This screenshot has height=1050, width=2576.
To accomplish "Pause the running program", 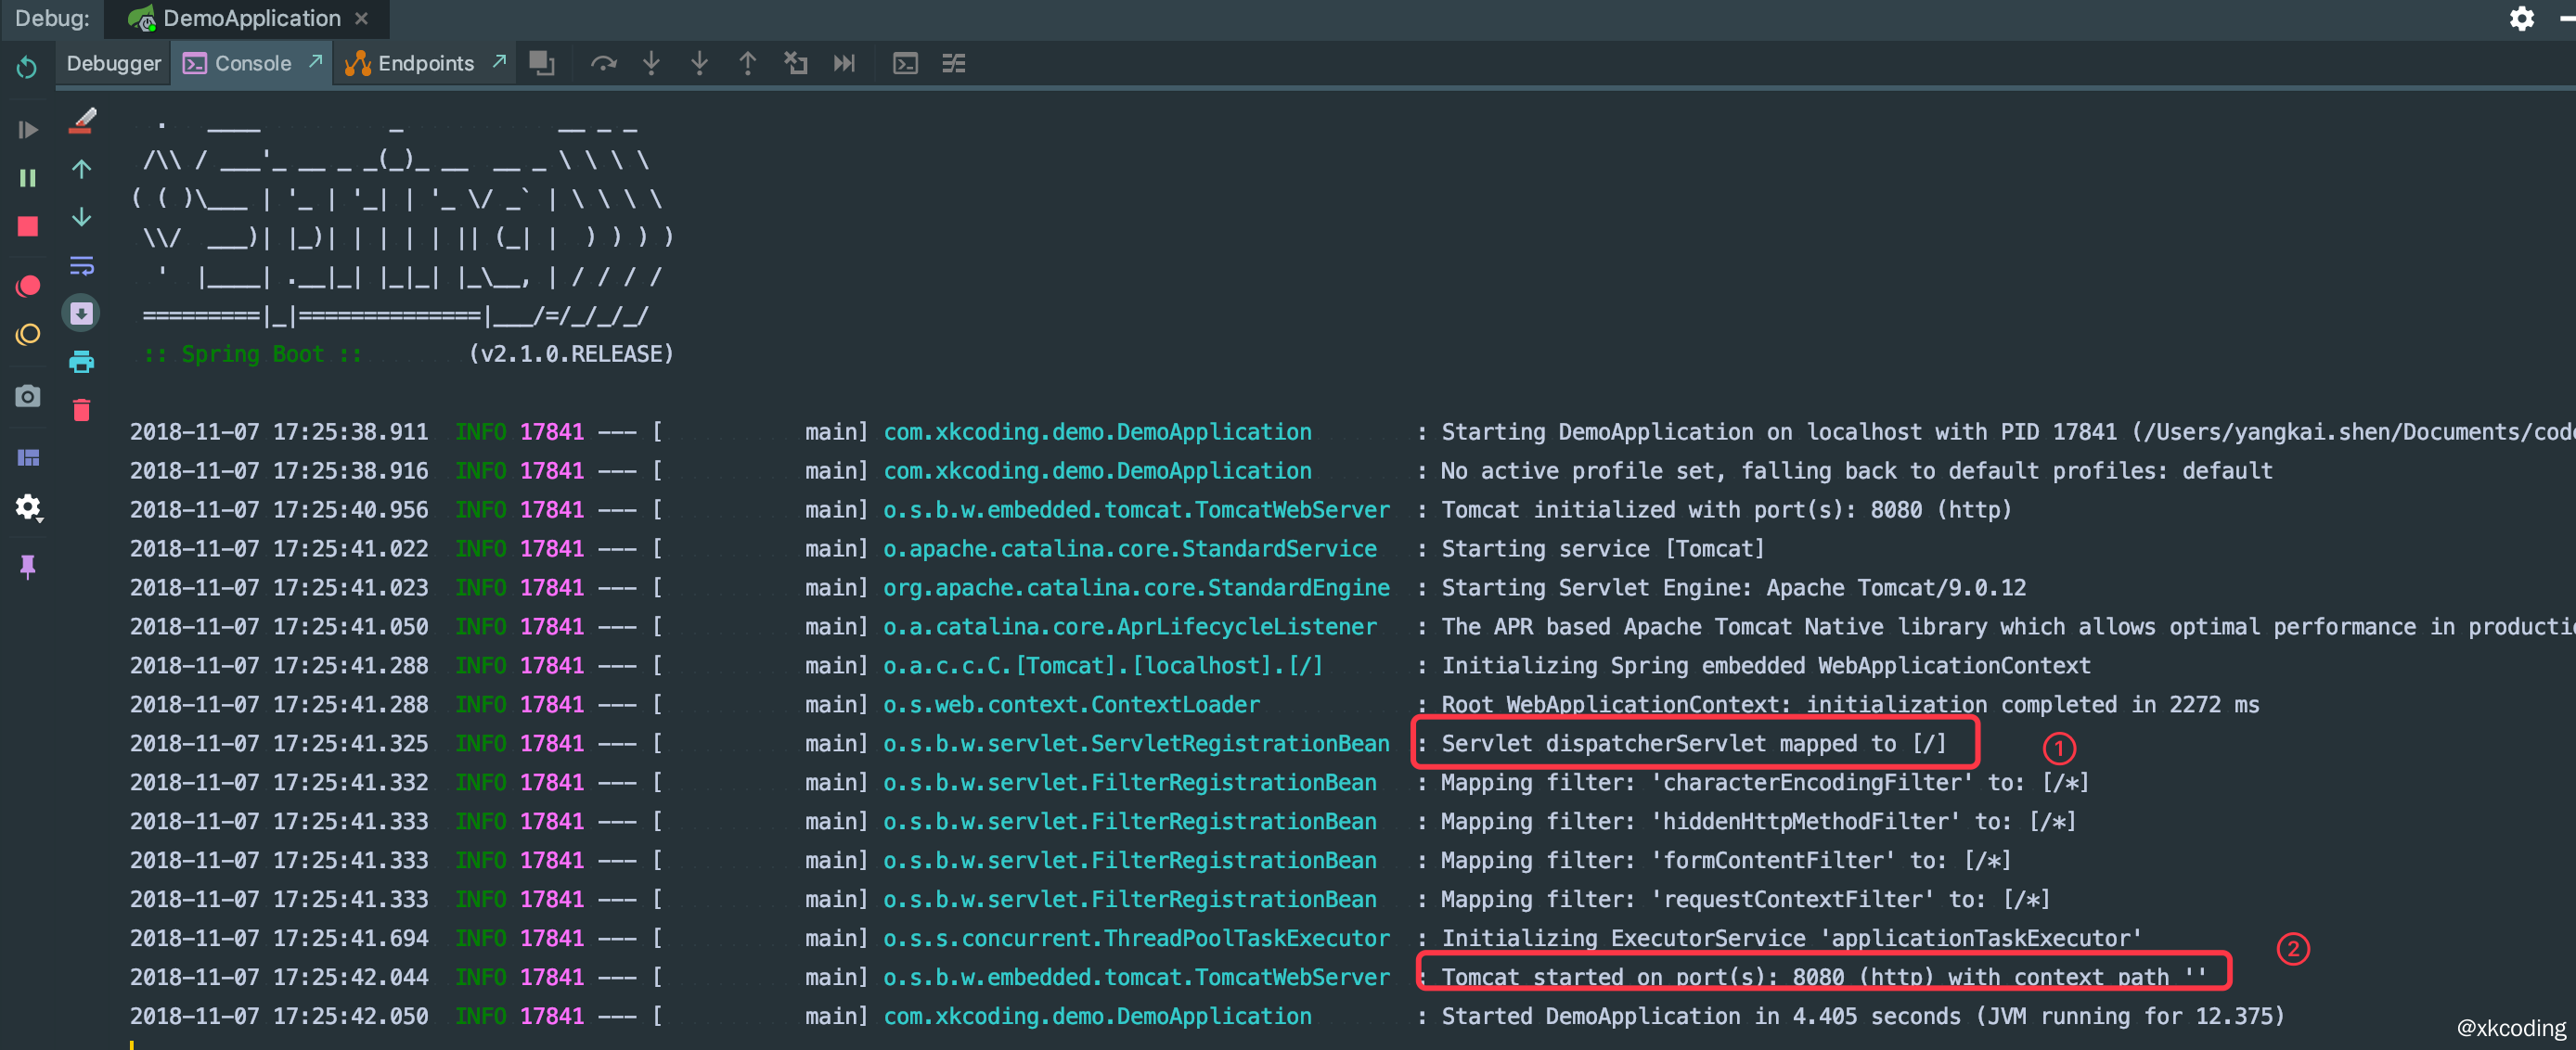I will point(27,178).
